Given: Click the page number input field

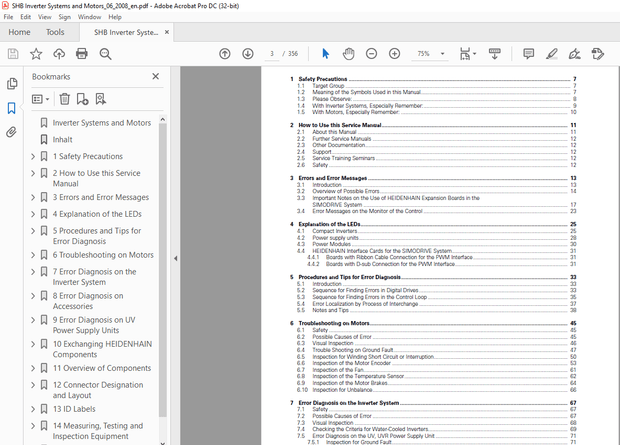Looking at the screenshot, I should point(272,54).
